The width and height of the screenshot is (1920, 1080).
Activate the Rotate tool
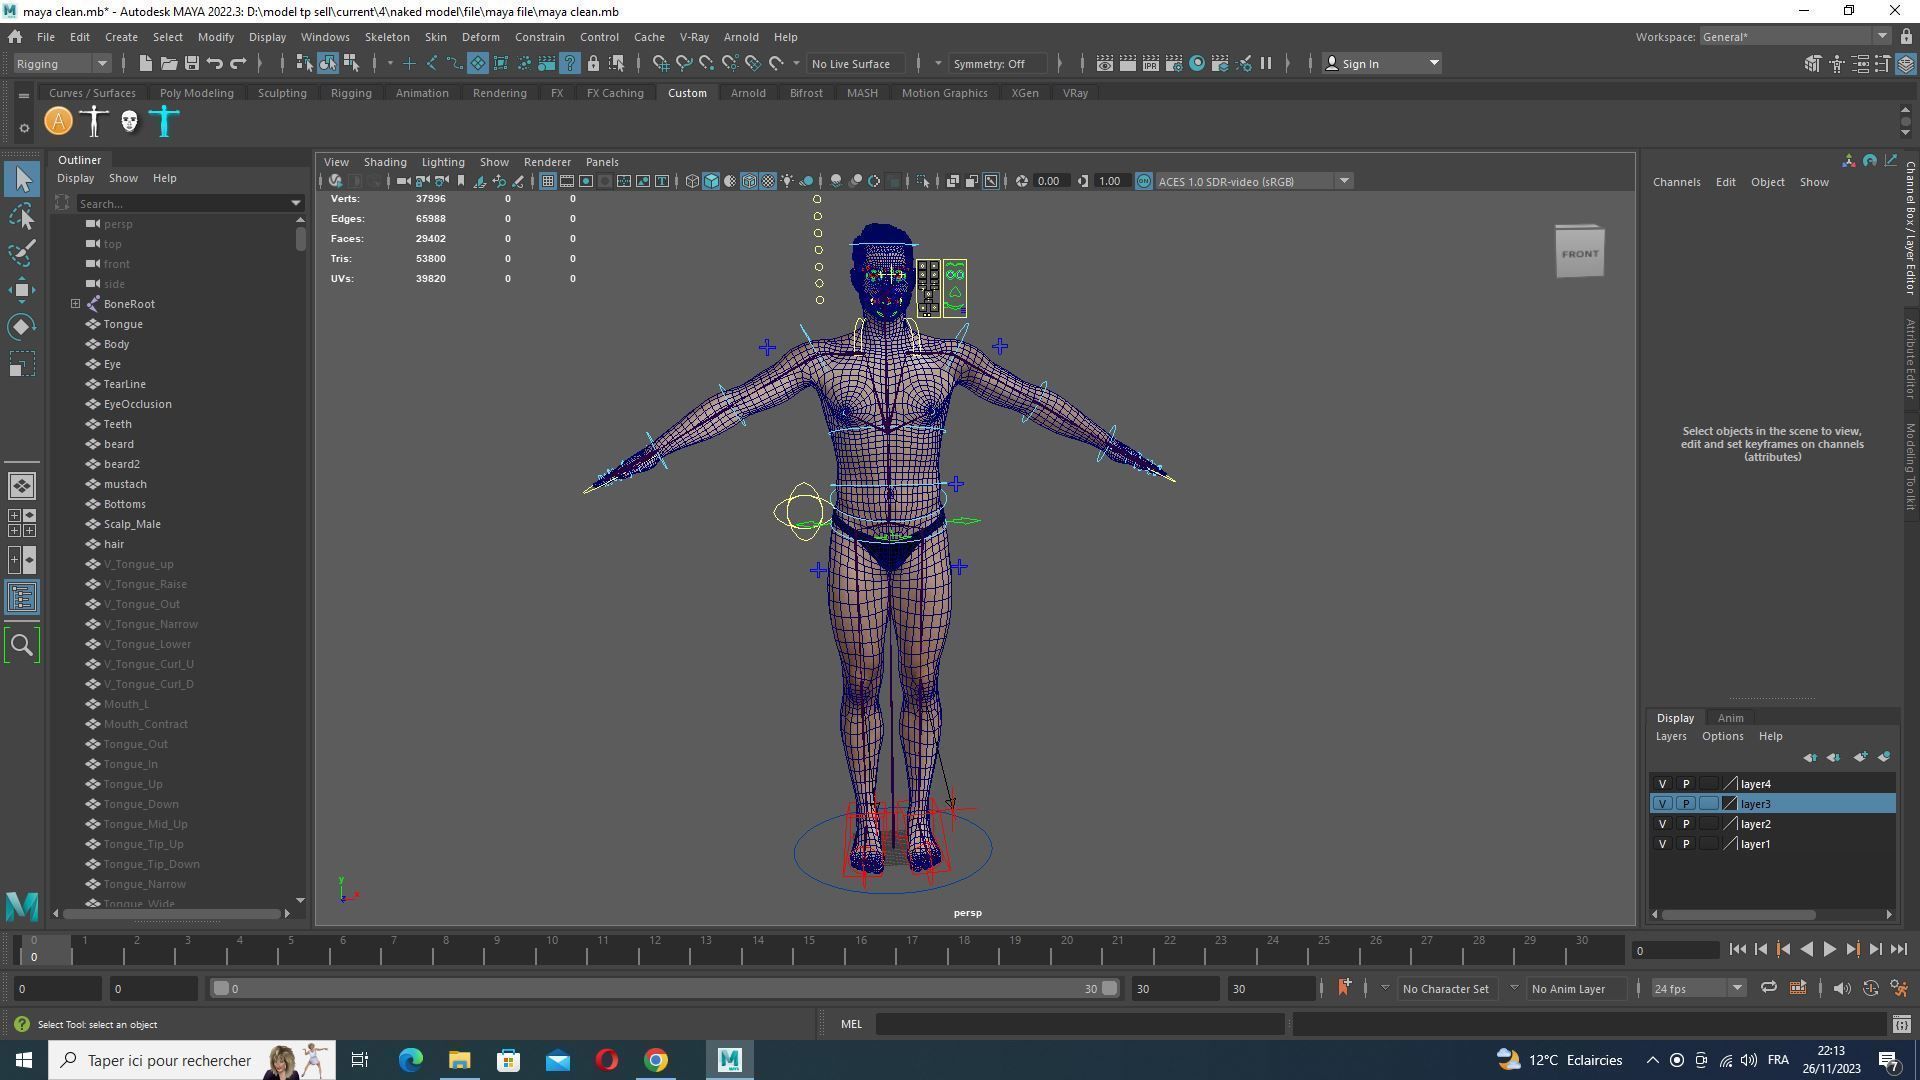point(22,327)
